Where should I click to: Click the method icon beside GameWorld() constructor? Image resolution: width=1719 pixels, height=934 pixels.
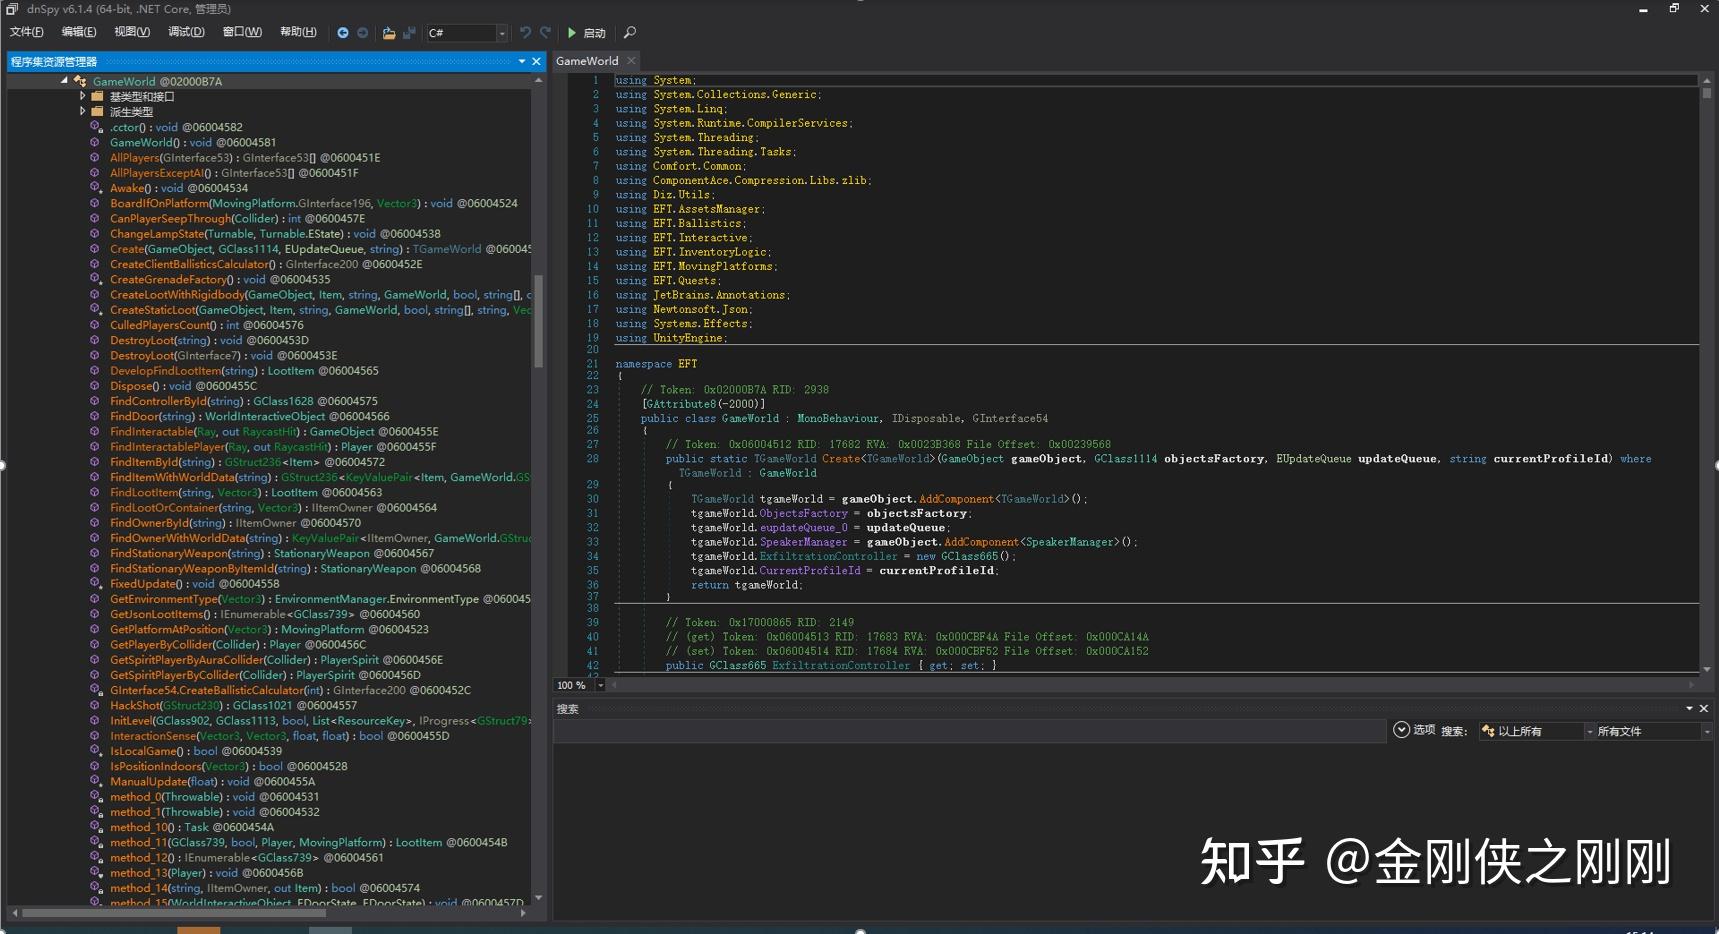click(x=96, y=143)
